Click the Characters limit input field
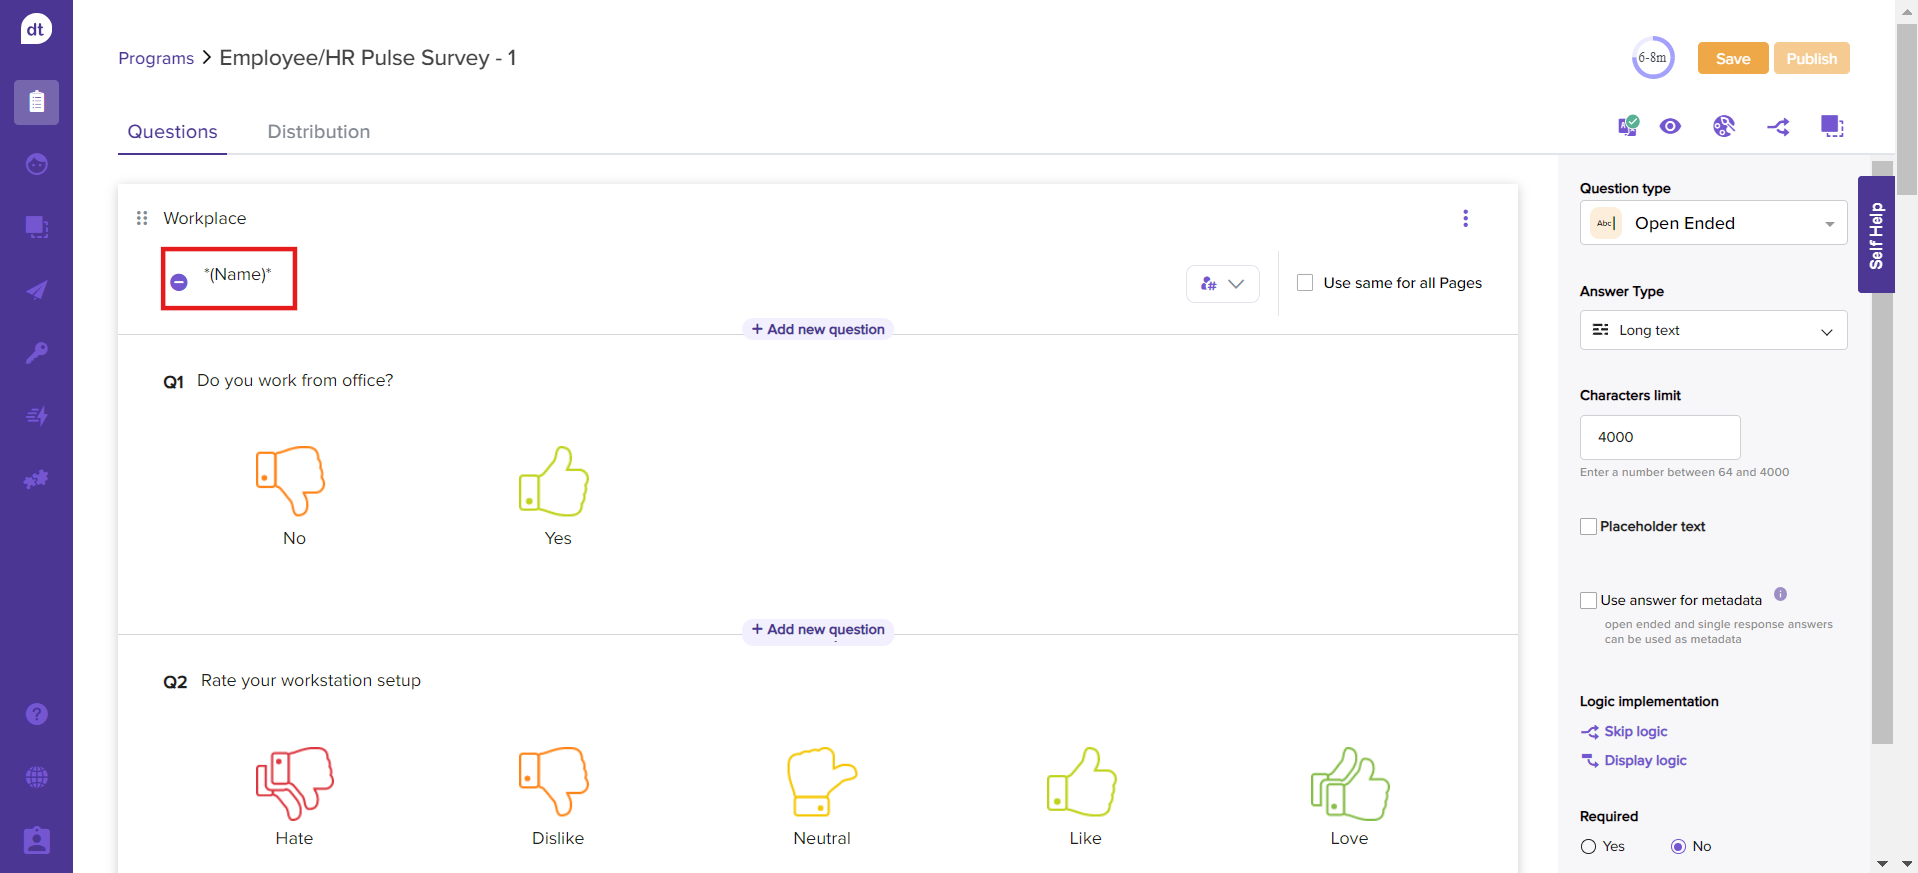Screen dimensions: 1918x873 click(x=1659, y=437)
